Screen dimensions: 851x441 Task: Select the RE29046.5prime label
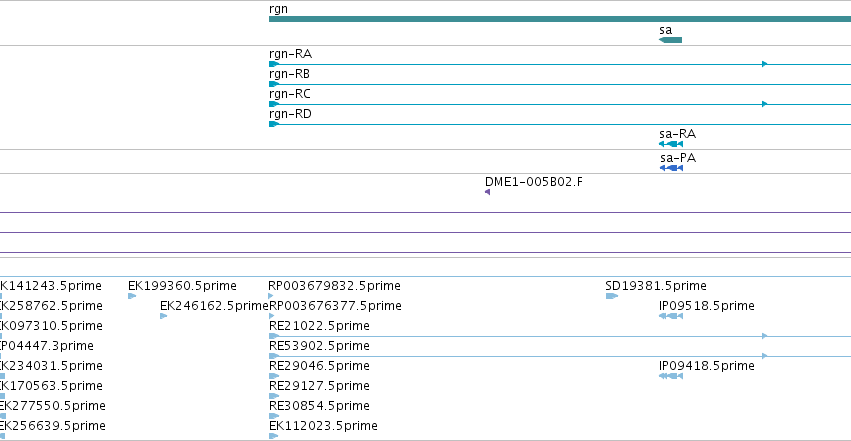[319, 366]
